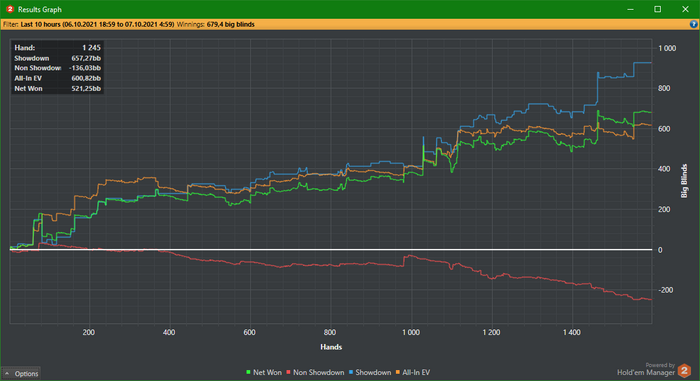Minimize the Results Graph window
The image size is (700, 381).
coord(630,9)
